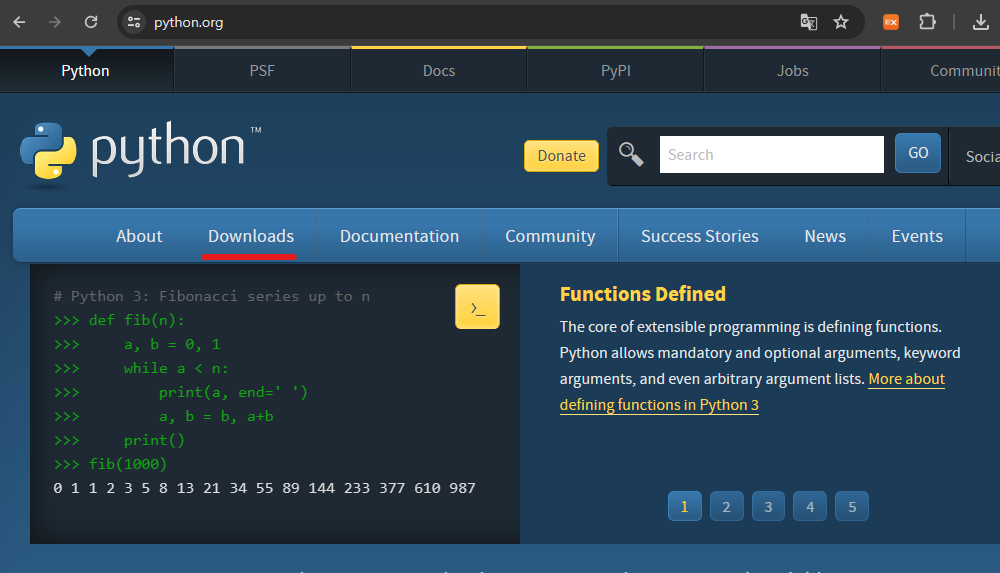Follow the More about defining functions link
1000x573 pixels.
(659, 405)
